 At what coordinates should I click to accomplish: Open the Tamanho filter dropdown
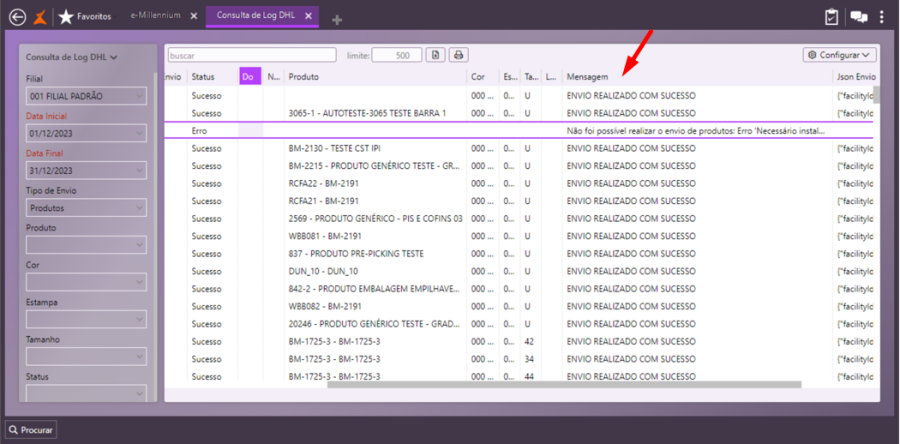(x=86, y=356)
